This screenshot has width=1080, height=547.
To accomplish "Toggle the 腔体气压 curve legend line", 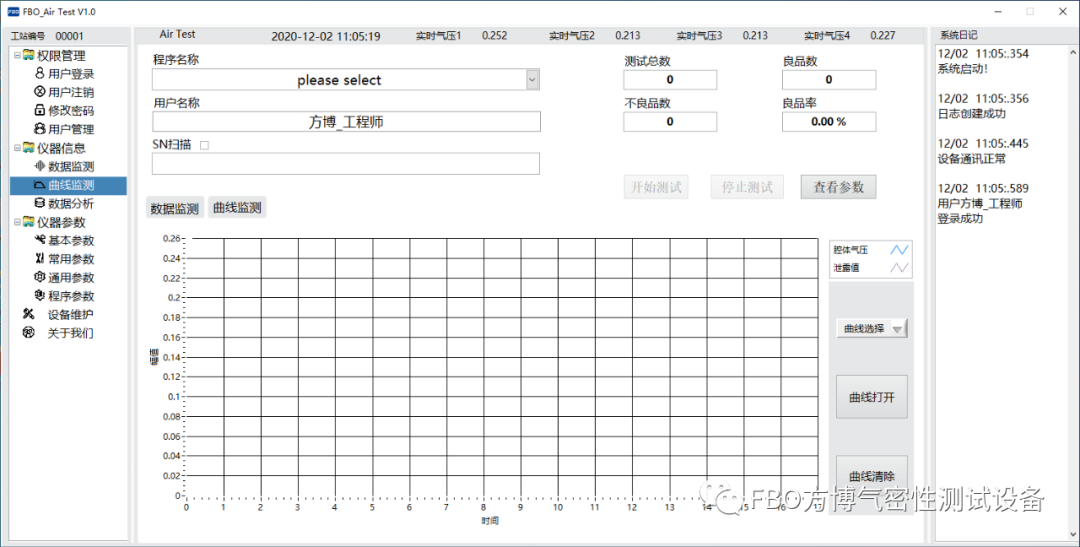I will [900, 250].
